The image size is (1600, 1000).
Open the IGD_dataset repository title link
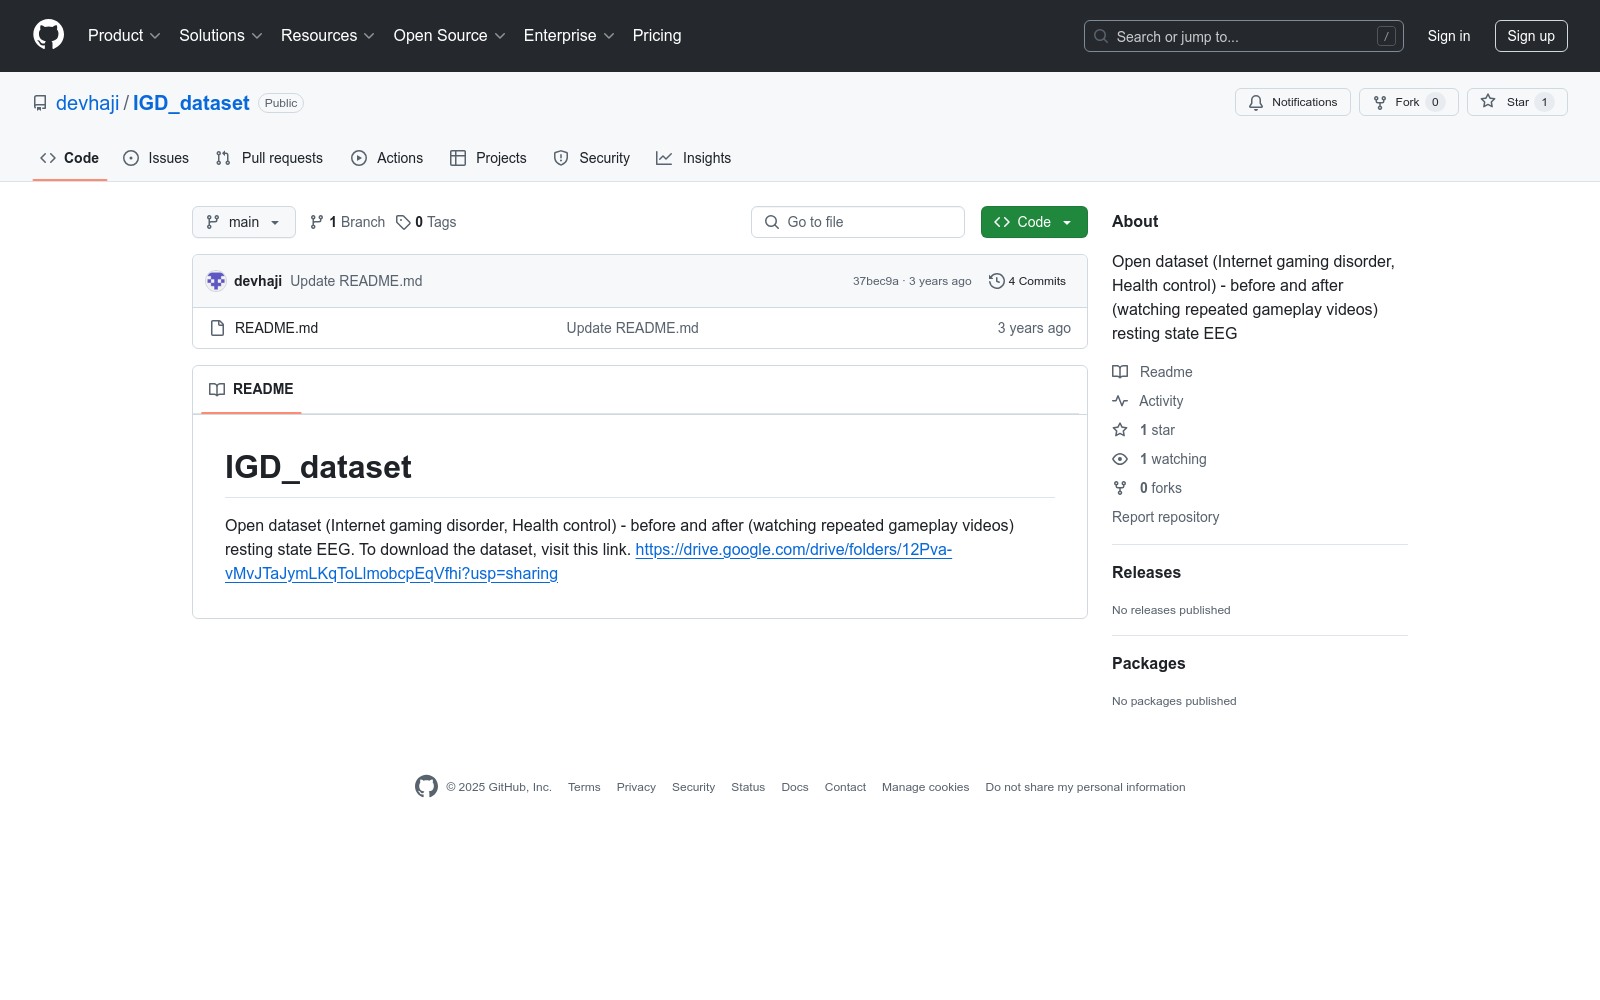pyautogui.click(x=191, y=103)
